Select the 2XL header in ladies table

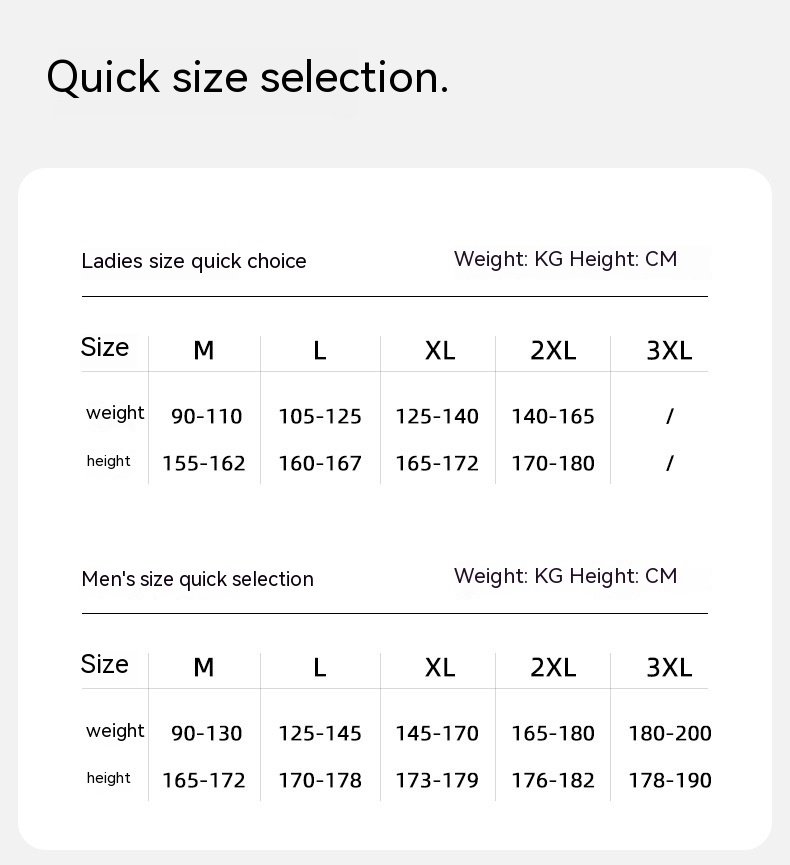click(553, 351)
